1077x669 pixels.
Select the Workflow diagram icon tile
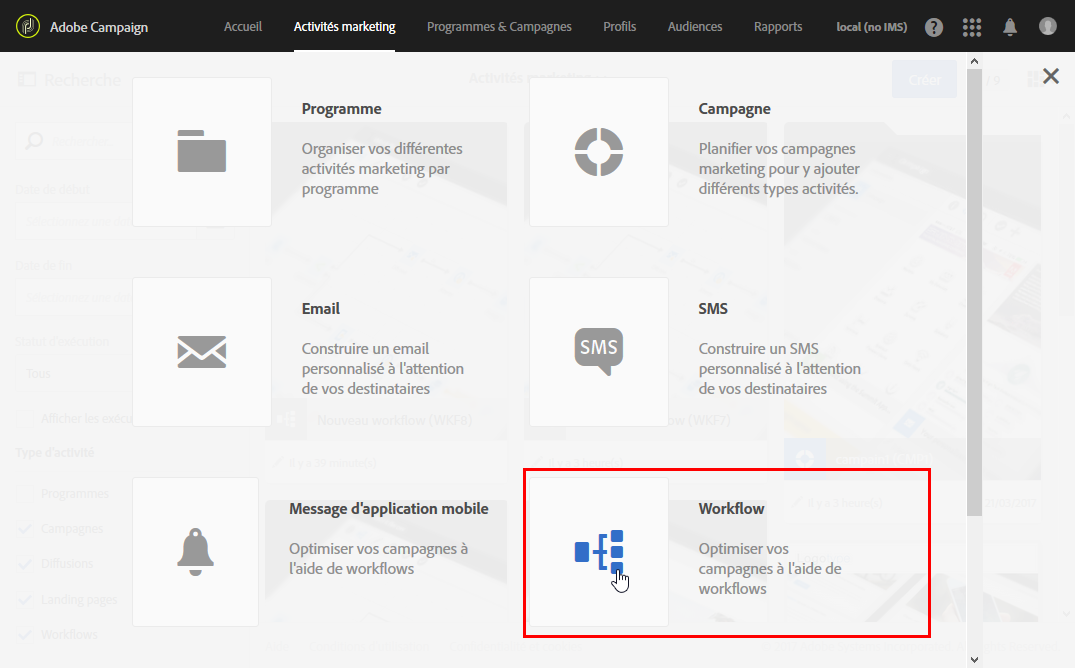pyautogui.click(x=598, y=552)
